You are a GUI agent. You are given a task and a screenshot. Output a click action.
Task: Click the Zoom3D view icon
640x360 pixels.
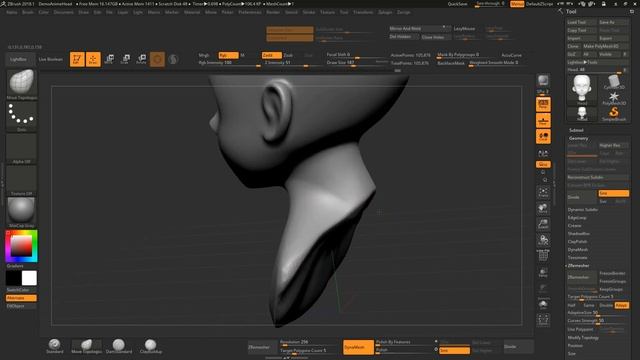click(x=543, y=224)
